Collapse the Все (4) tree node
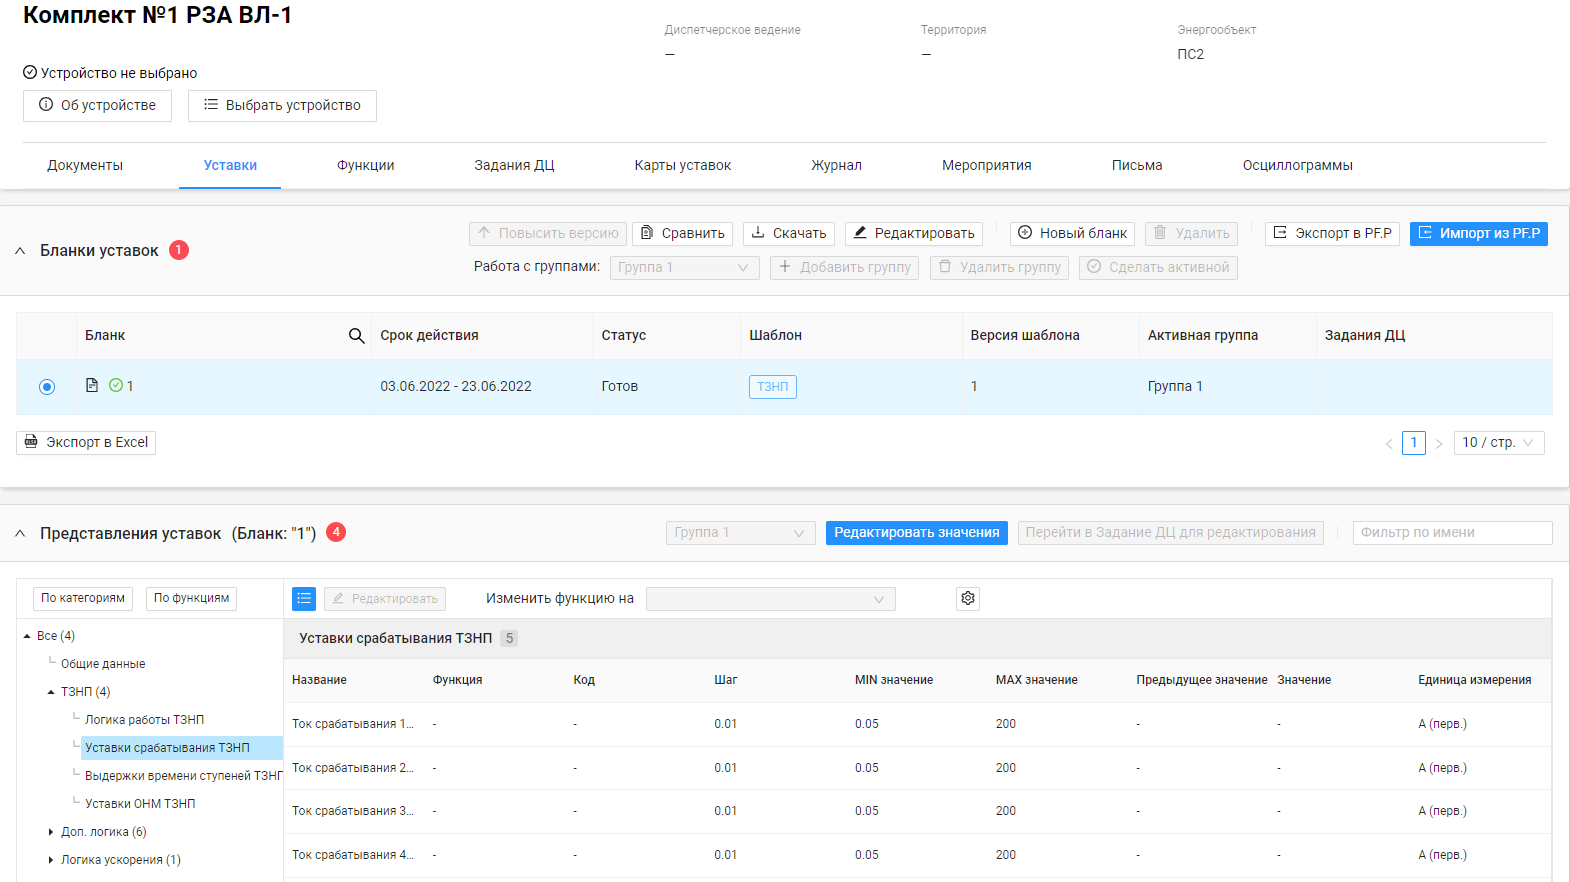This screenshot has height=882, width=1570. coord(27,636)
